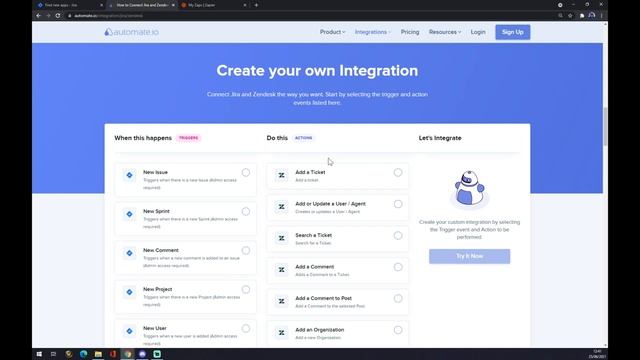Click the Jira icon beside New User
This screenshot has height=360, width=640.
coord(129,331)
